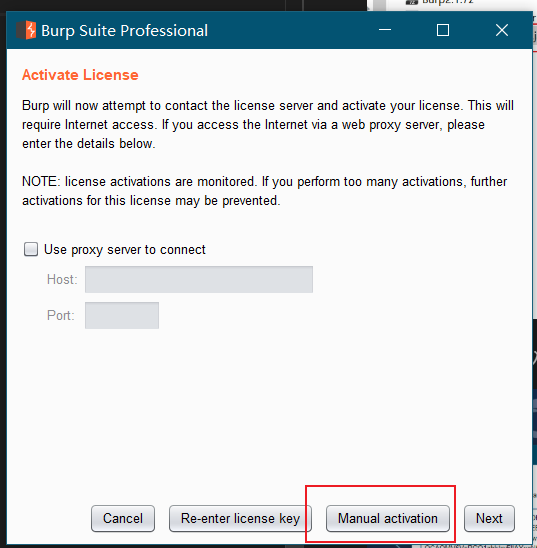The image size is (537, 548).
Task: Click the file icon beside Burp2.1.72
Action: (x=412, y=2)
